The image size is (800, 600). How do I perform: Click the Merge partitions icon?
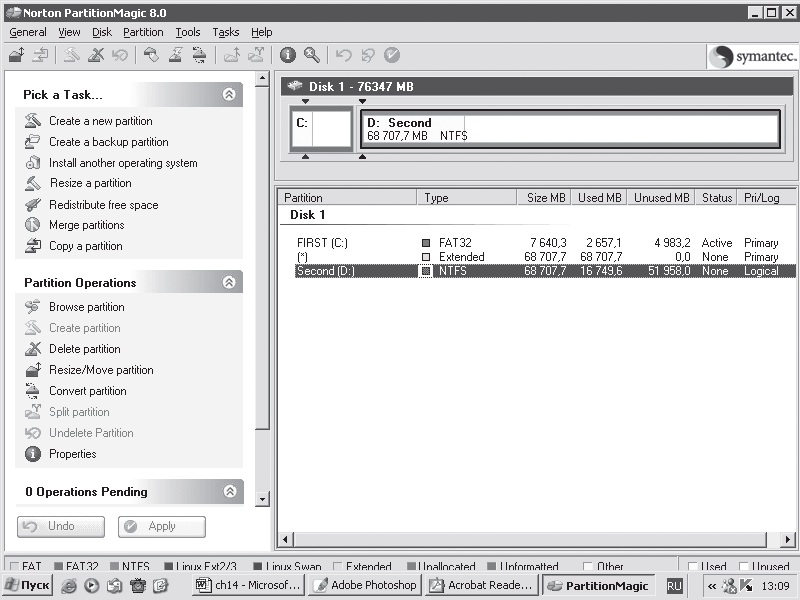tap(33, 225)
